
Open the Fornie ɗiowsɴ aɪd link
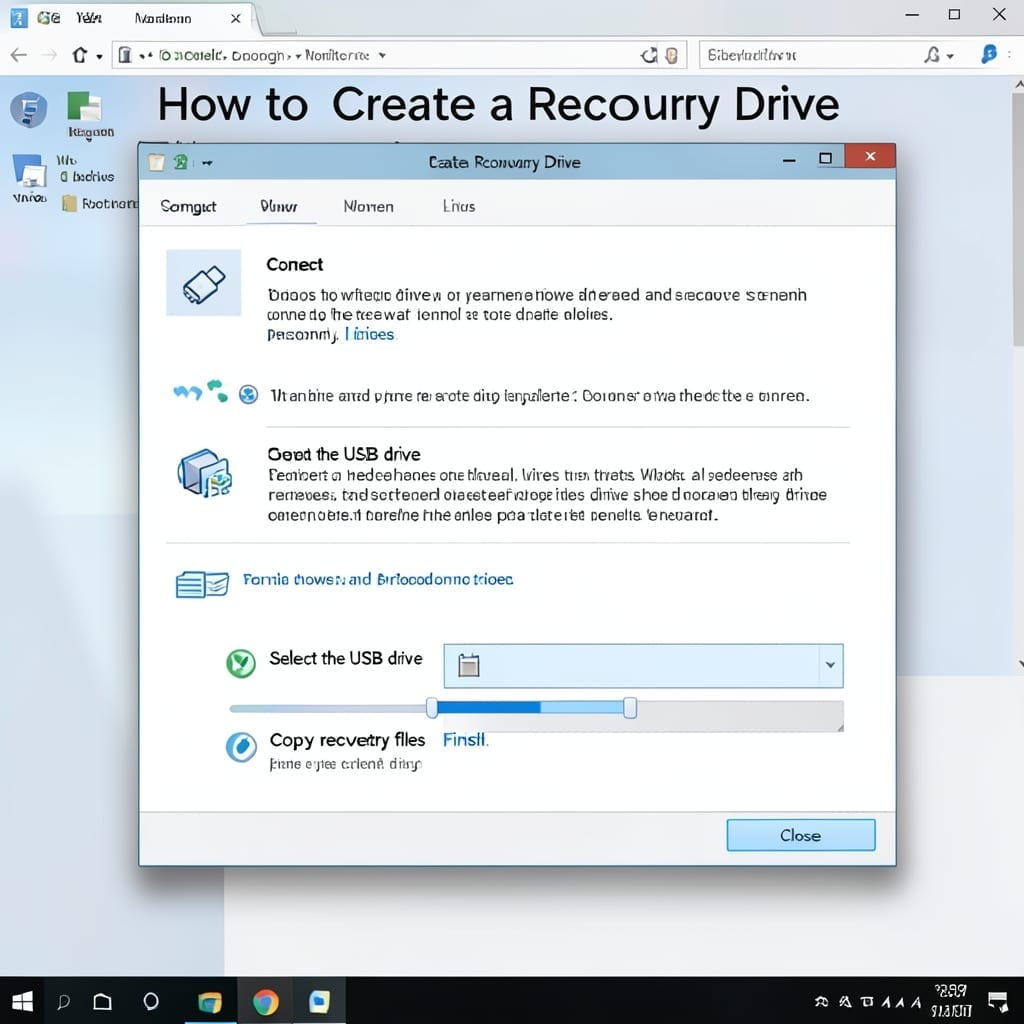pyautogui.click(x=377, y=579)
